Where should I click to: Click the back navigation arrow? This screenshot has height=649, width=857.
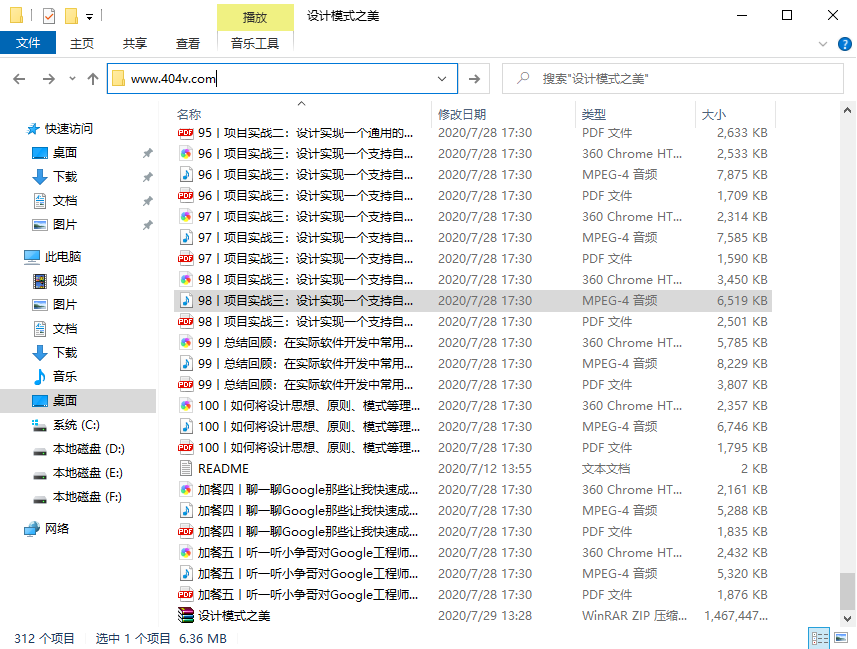tap(19, 77)
